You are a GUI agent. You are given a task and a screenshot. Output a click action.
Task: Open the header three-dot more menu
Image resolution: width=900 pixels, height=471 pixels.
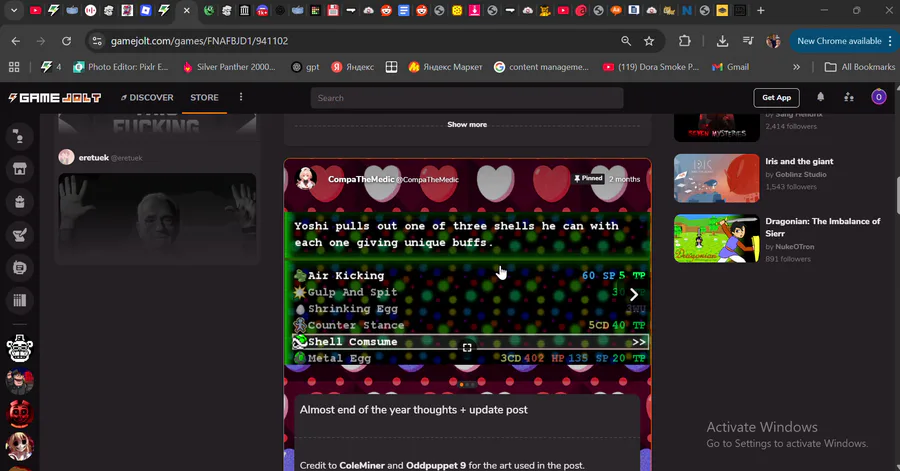tap(241, 97)
